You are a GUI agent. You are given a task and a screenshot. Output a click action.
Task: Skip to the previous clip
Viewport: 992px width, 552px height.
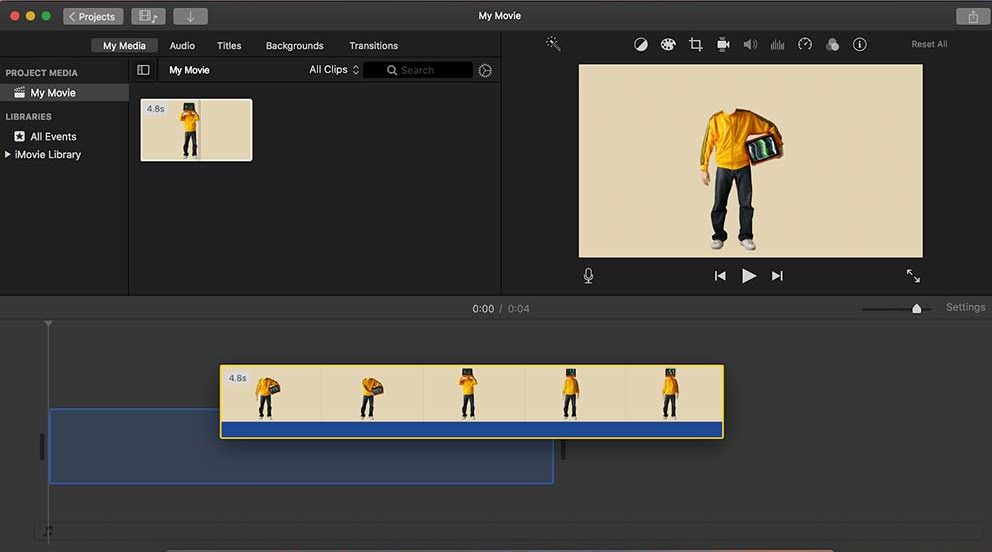click(x=720, y=276)
